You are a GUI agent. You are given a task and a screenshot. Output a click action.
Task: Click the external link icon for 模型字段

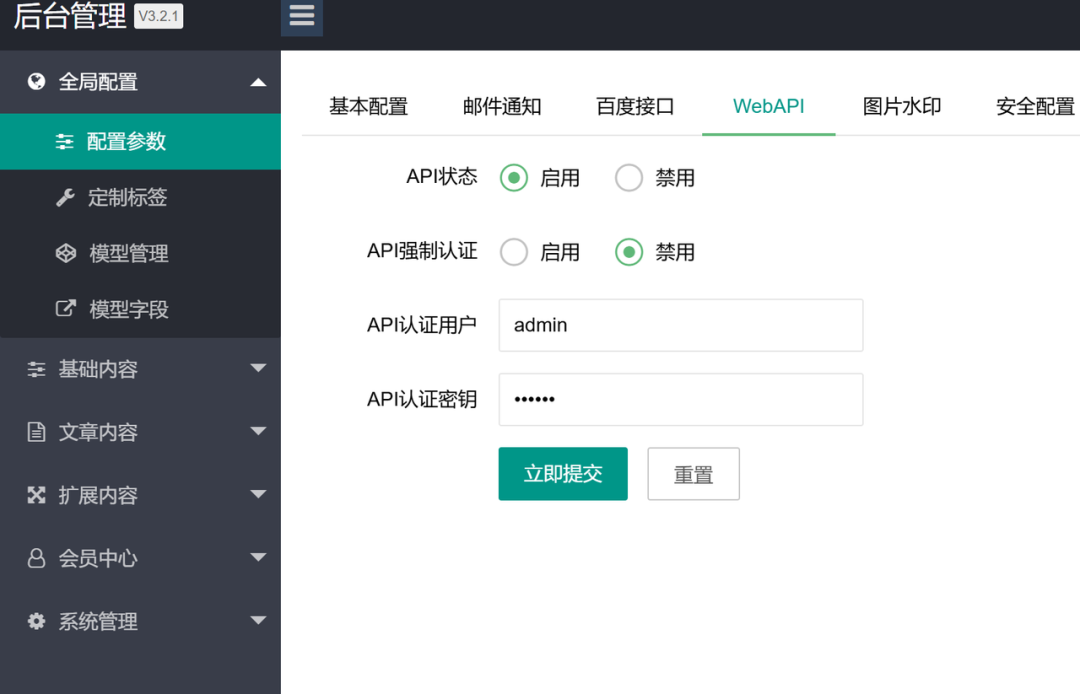(x=65, y=309)
